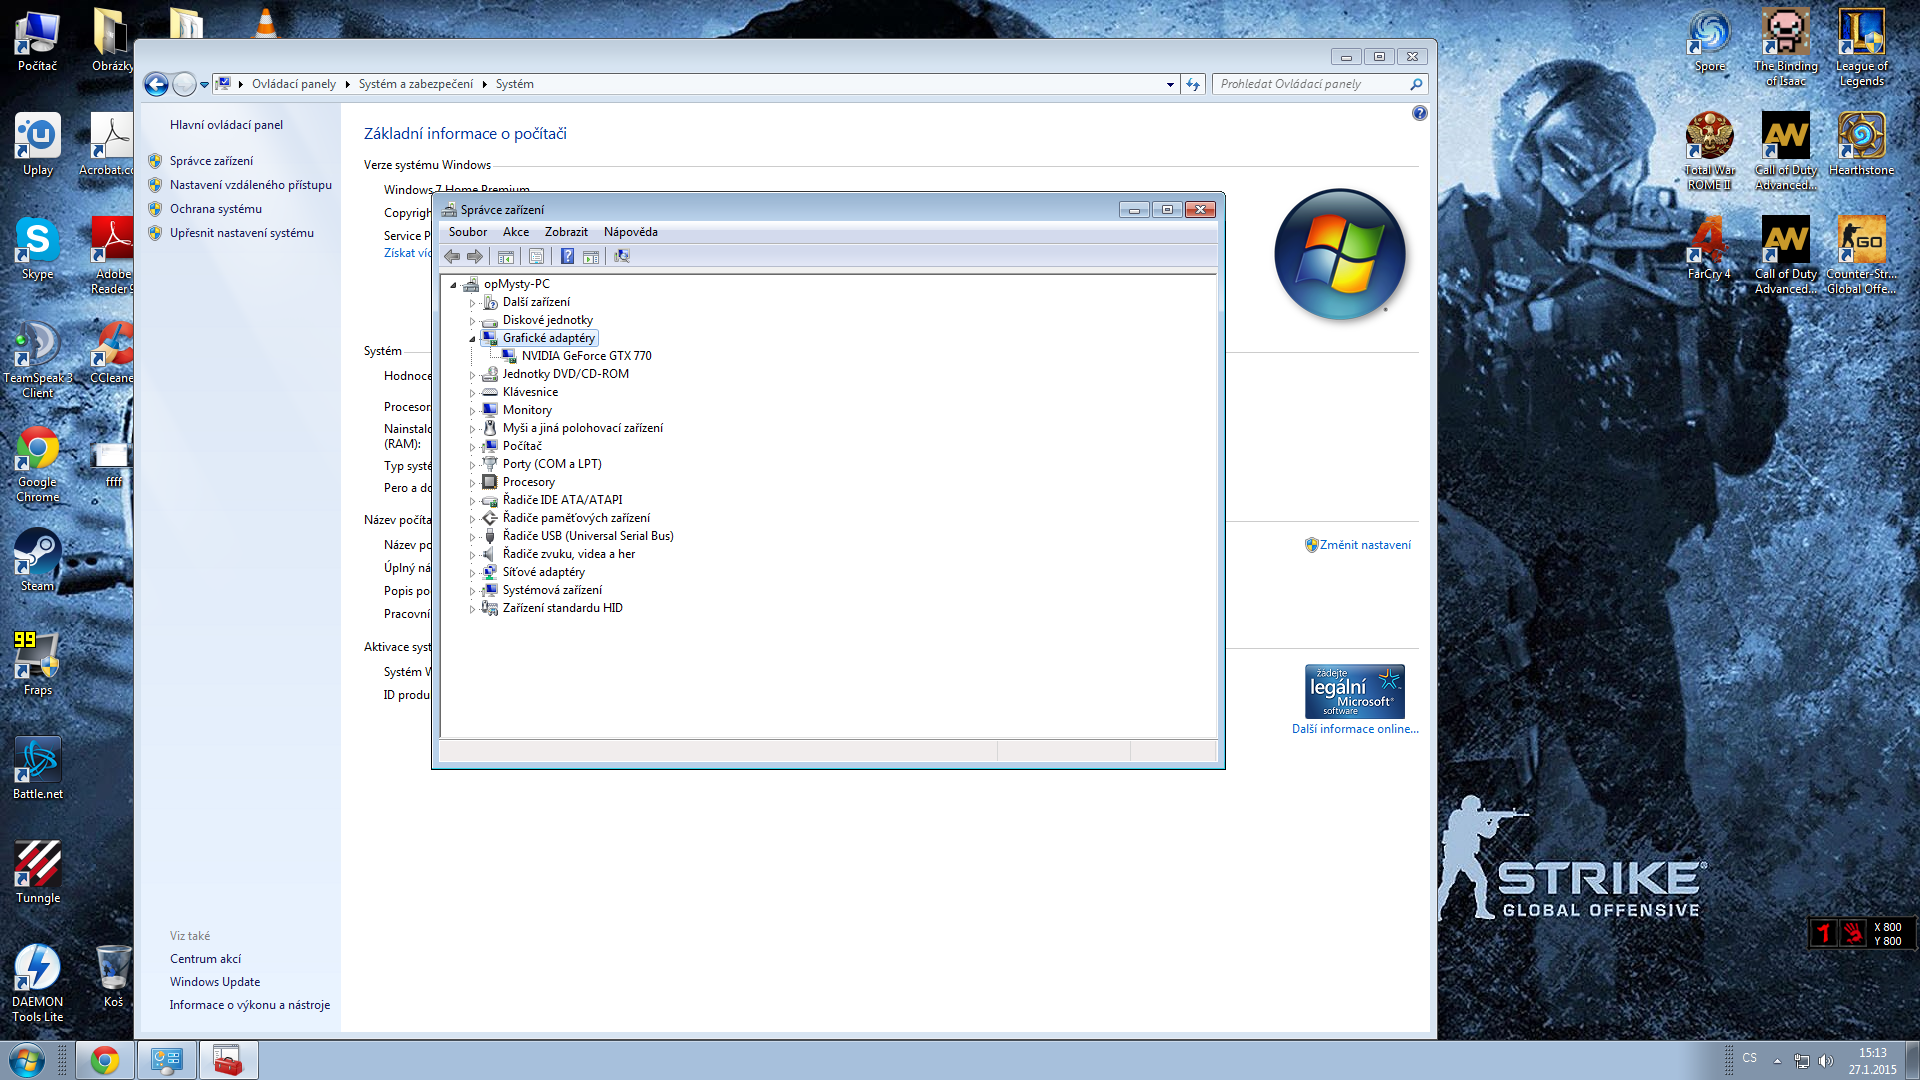Click Control Panel back navigation button
The width and height of the screenshot is (1920, 1080).
[156, 84]
